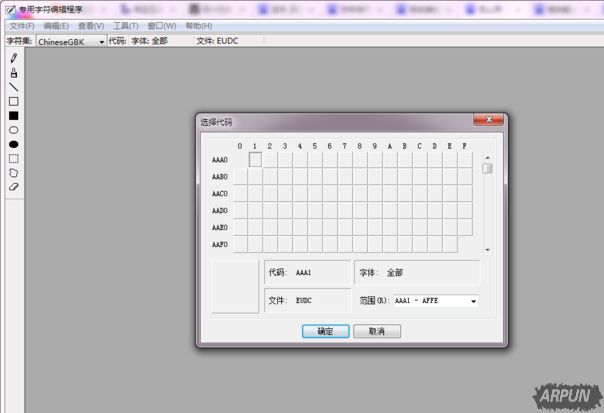
Task: Choose the Hollow Rectangle tool
Action: coord(14,101)
